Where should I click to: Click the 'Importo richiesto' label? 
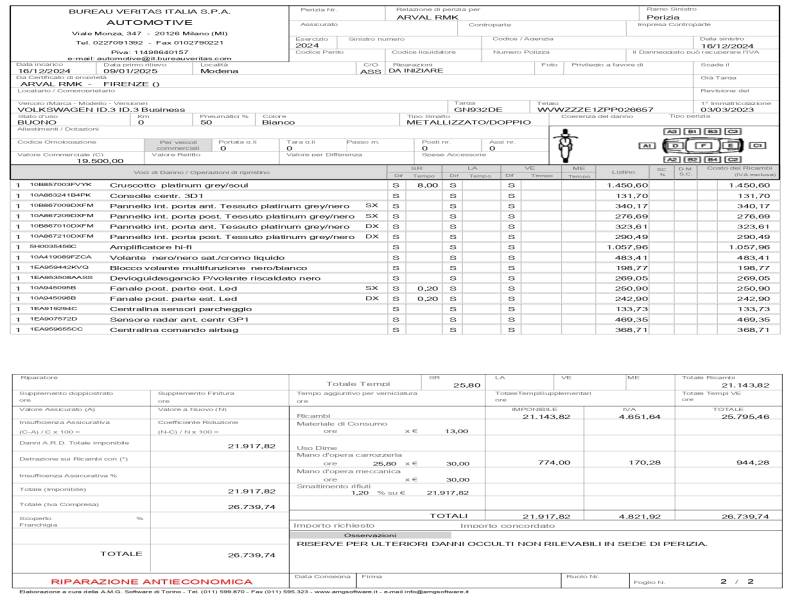(x=334, y=526)
